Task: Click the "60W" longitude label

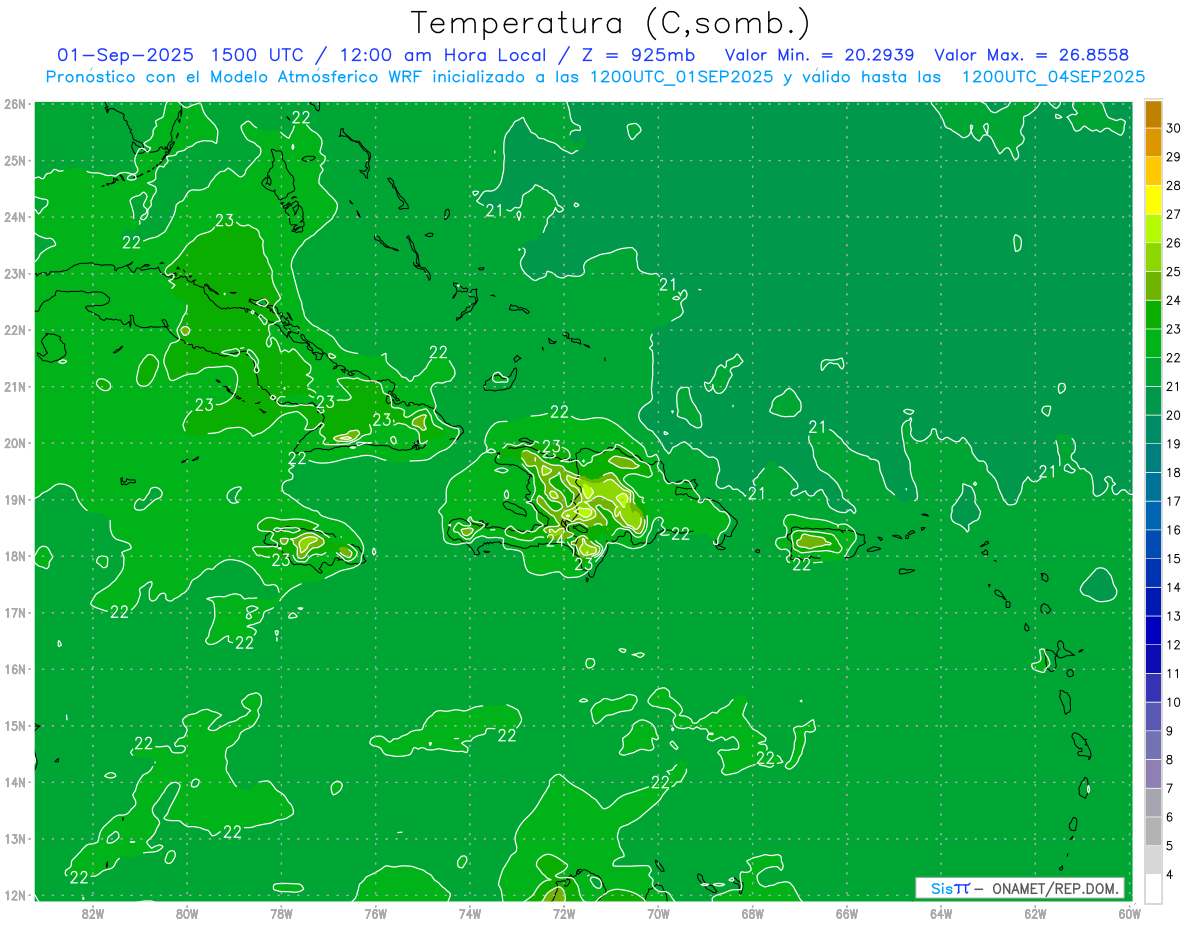Action: coord(1129,912)
